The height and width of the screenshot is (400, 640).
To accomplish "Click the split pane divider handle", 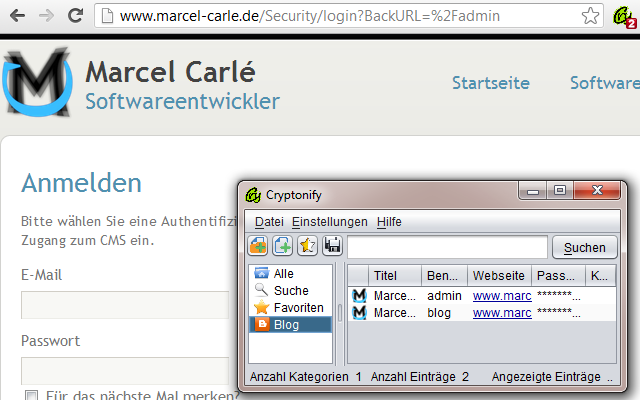I will [340, 313].
